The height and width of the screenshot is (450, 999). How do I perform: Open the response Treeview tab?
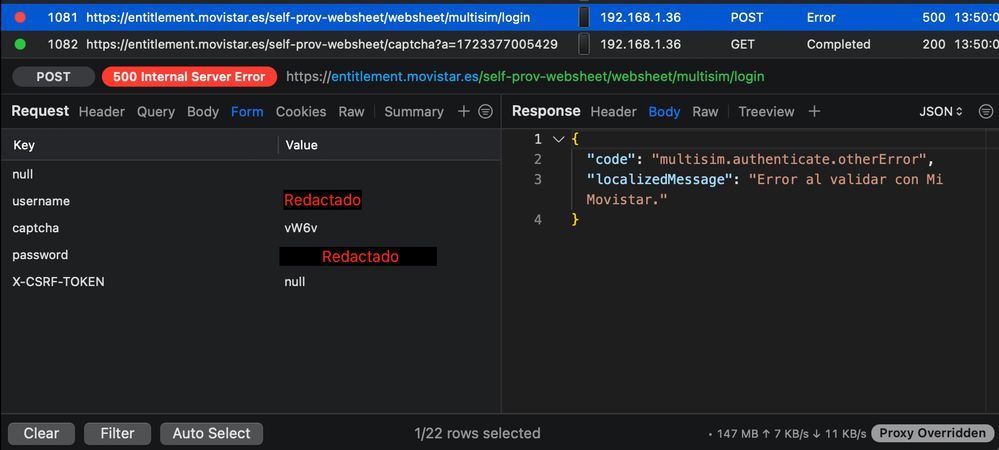[766, 112]
